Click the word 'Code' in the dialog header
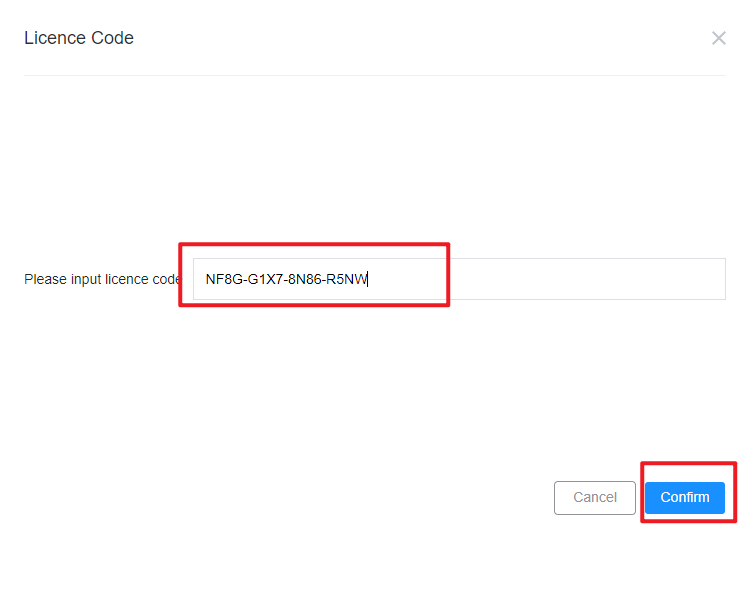Screen dimensions: 750x600 point(112,38)
